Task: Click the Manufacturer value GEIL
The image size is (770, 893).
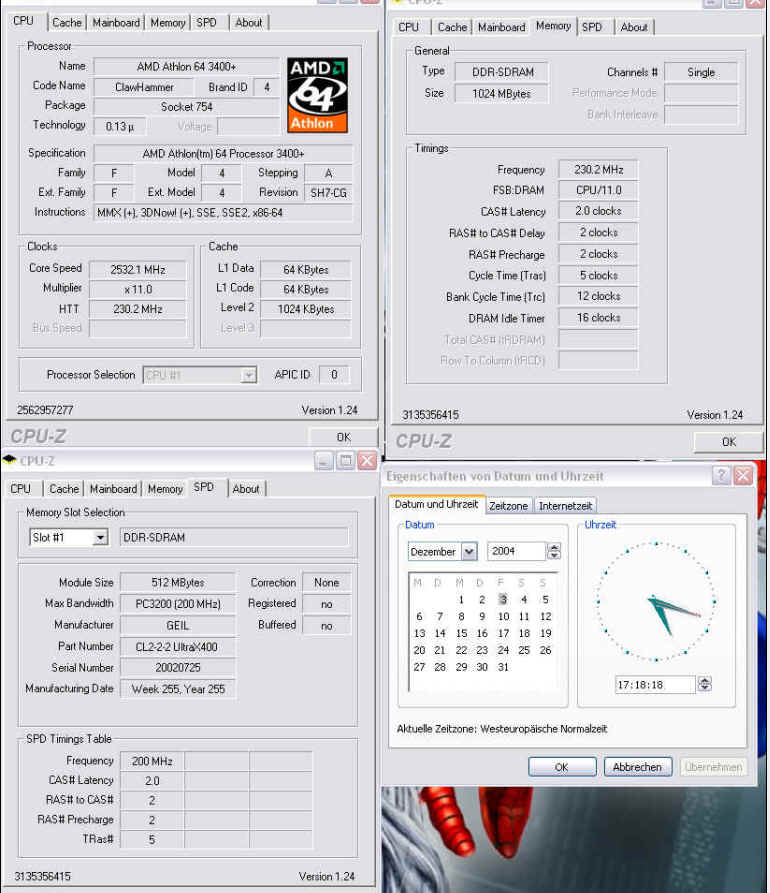Action: (178, 625)
